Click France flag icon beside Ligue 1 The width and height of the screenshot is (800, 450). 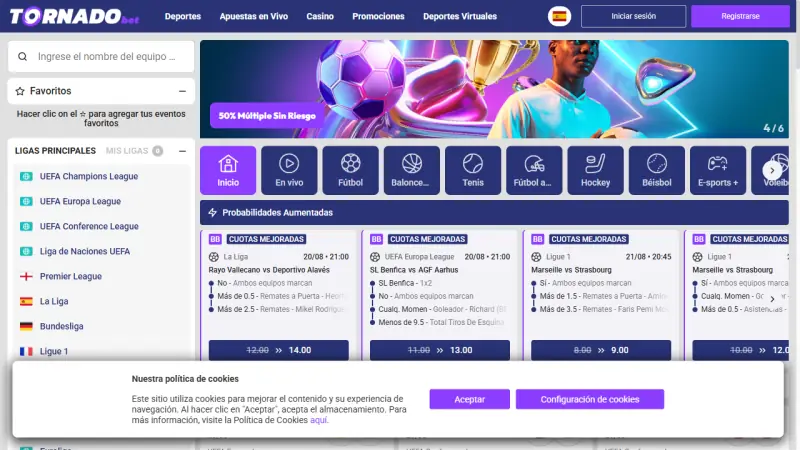26,352
